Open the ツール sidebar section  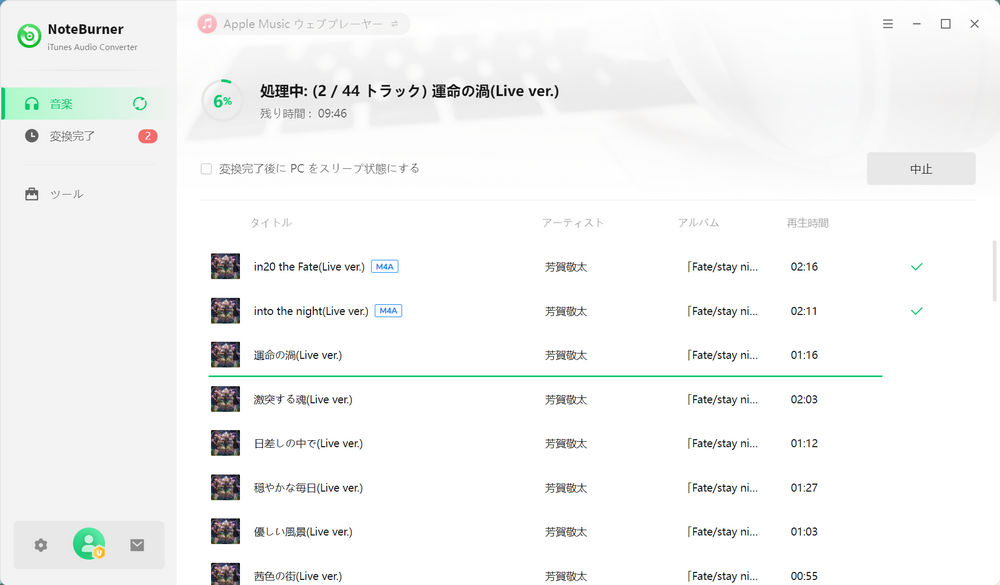[66, 194]
